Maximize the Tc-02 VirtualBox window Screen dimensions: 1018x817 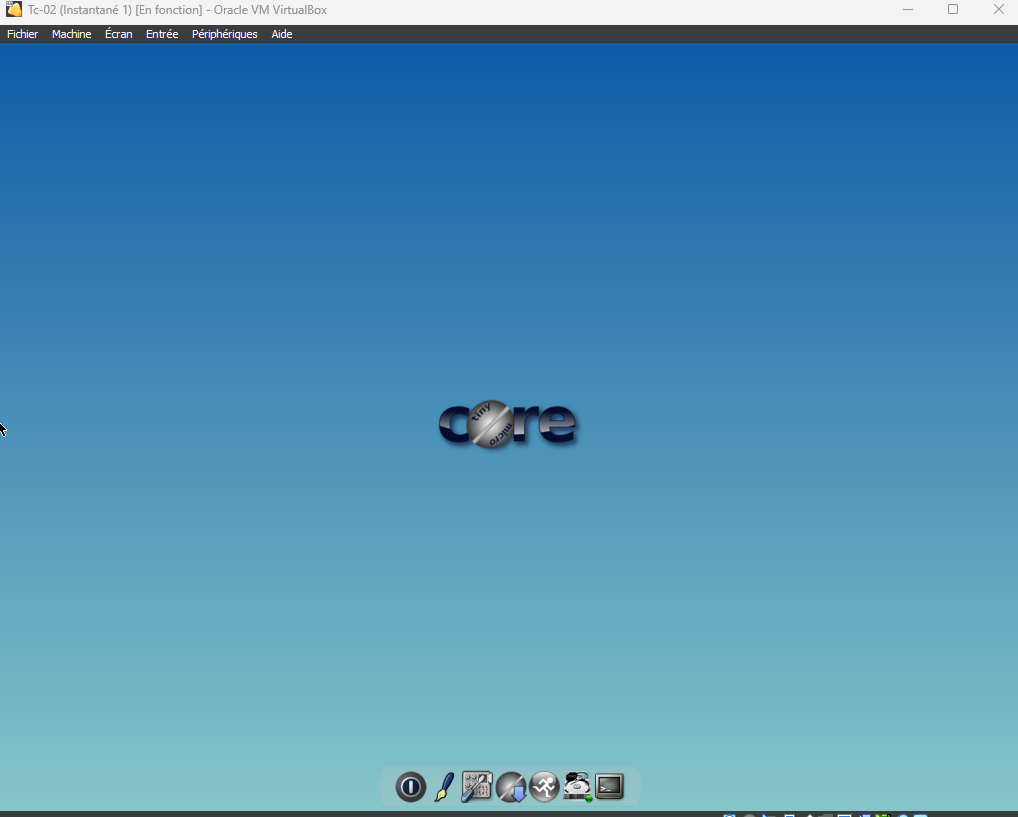click(x=953, y=9)
